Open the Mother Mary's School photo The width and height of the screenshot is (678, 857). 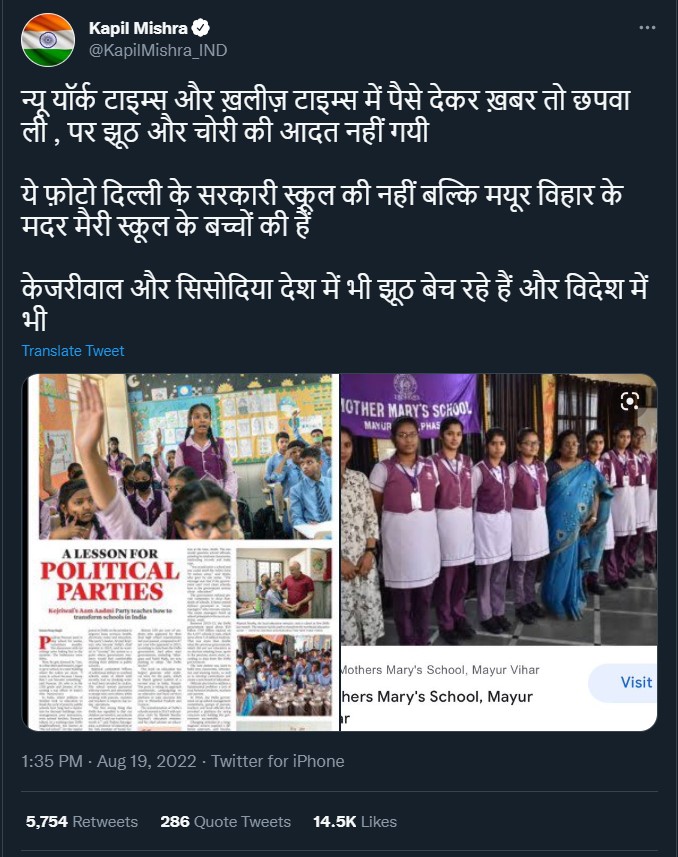pos(499,509)
